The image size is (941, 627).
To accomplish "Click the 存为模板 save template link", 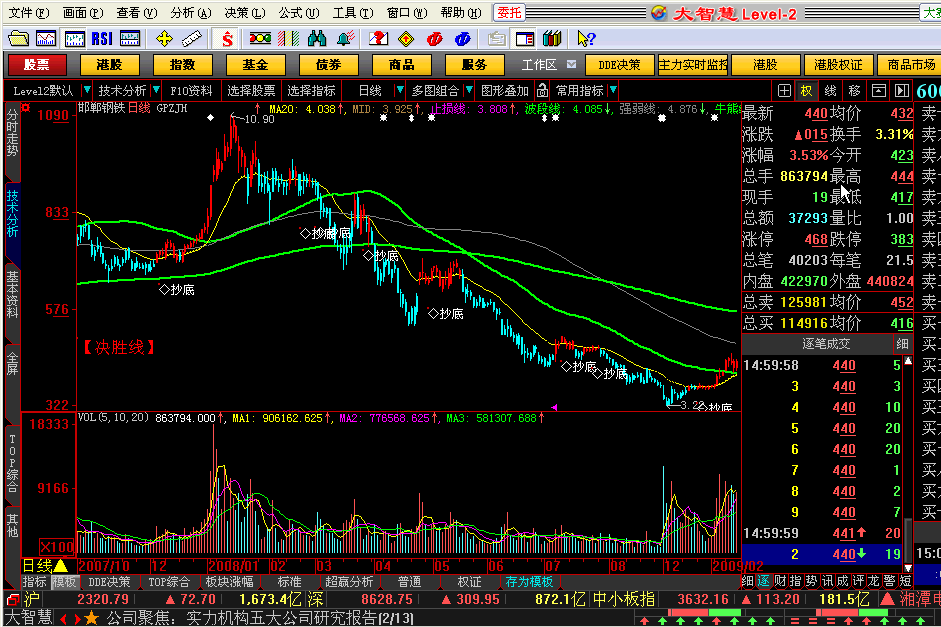I will click(529, 581).
